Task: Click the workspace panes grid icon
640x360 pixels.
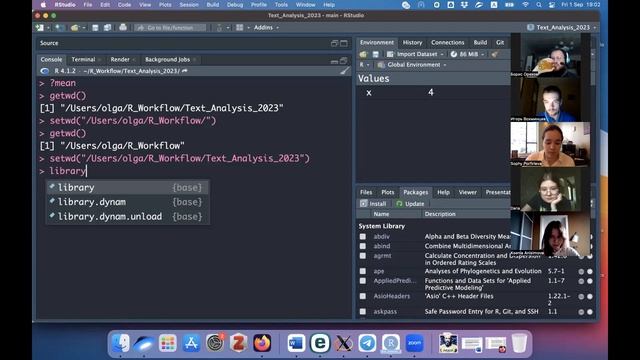Action: pos(240,27)
